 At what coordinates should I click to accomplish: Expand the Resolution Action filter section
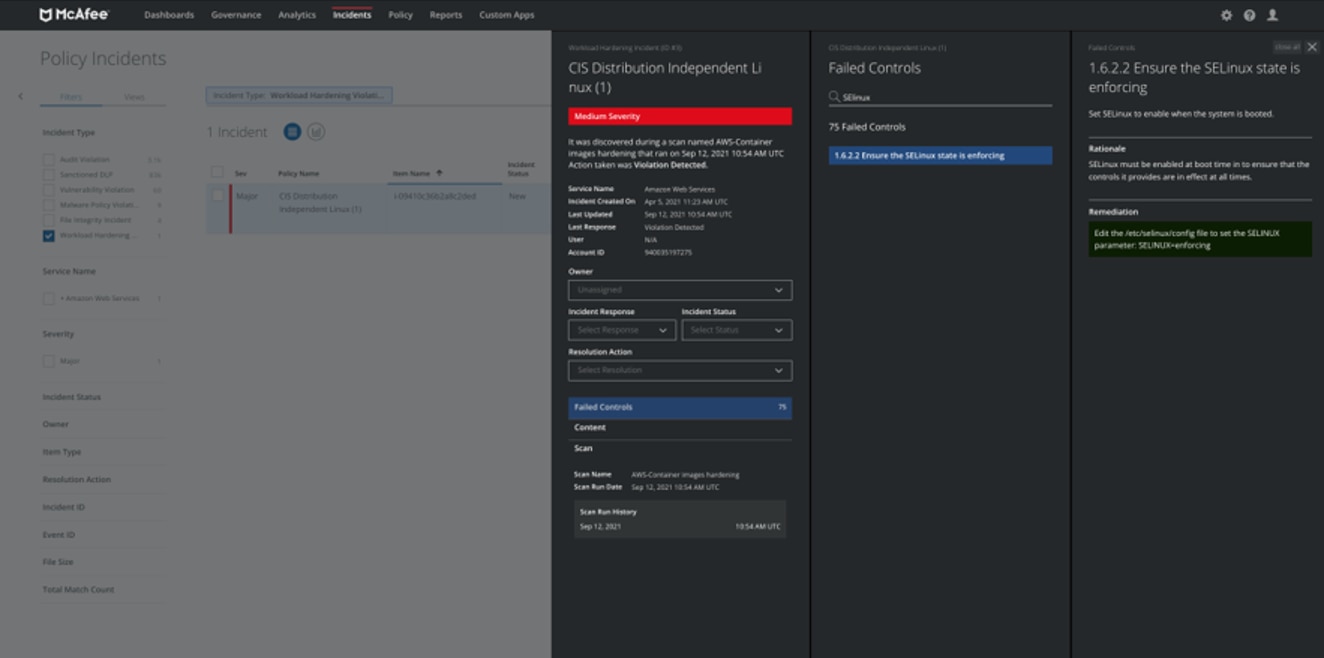pyautogui.click(x=77, y=479)
